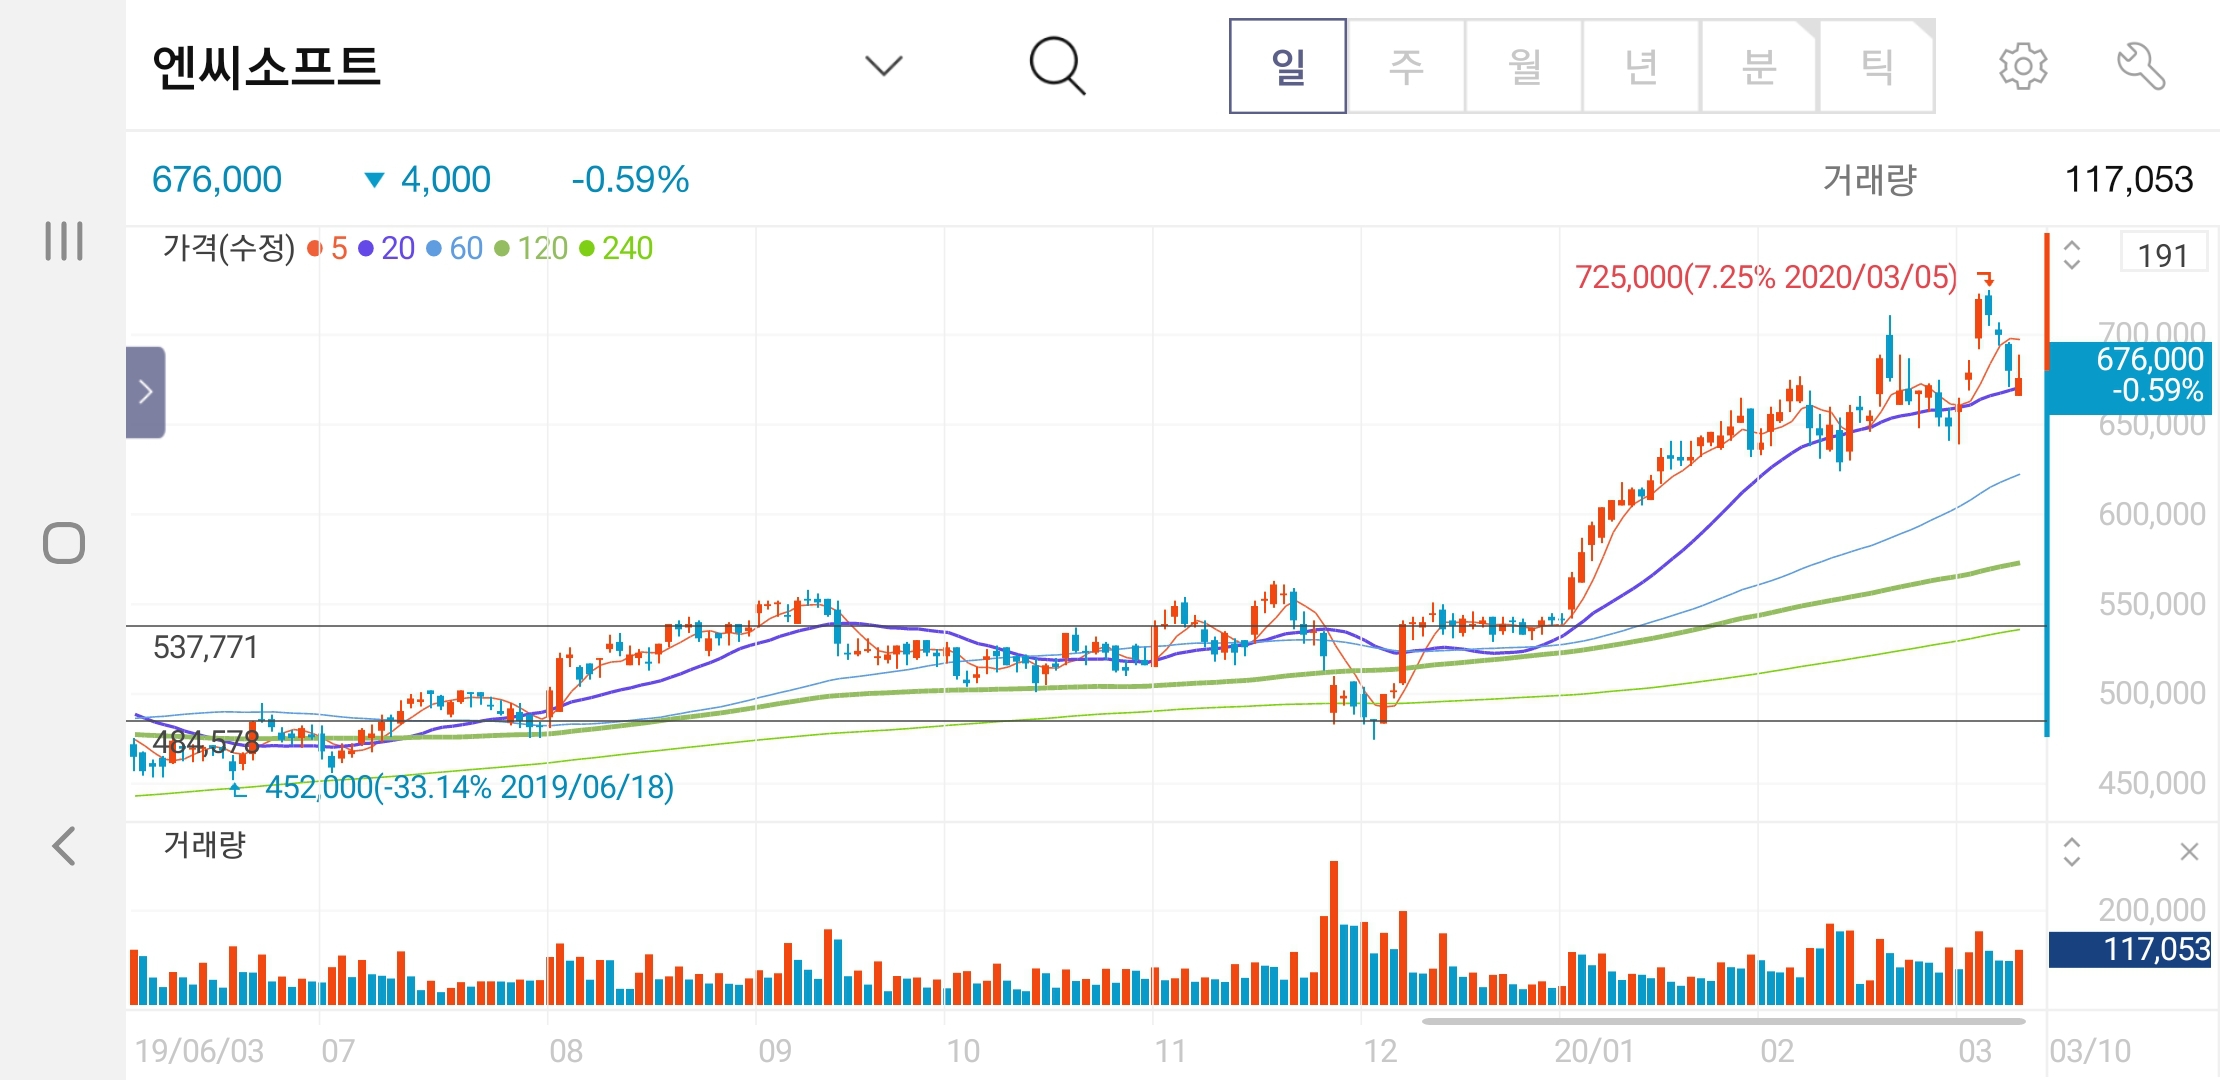This screenshot has height=1080, width=2220.
Task: Click the 거래량 volume panel label
Action: (204, 845)
